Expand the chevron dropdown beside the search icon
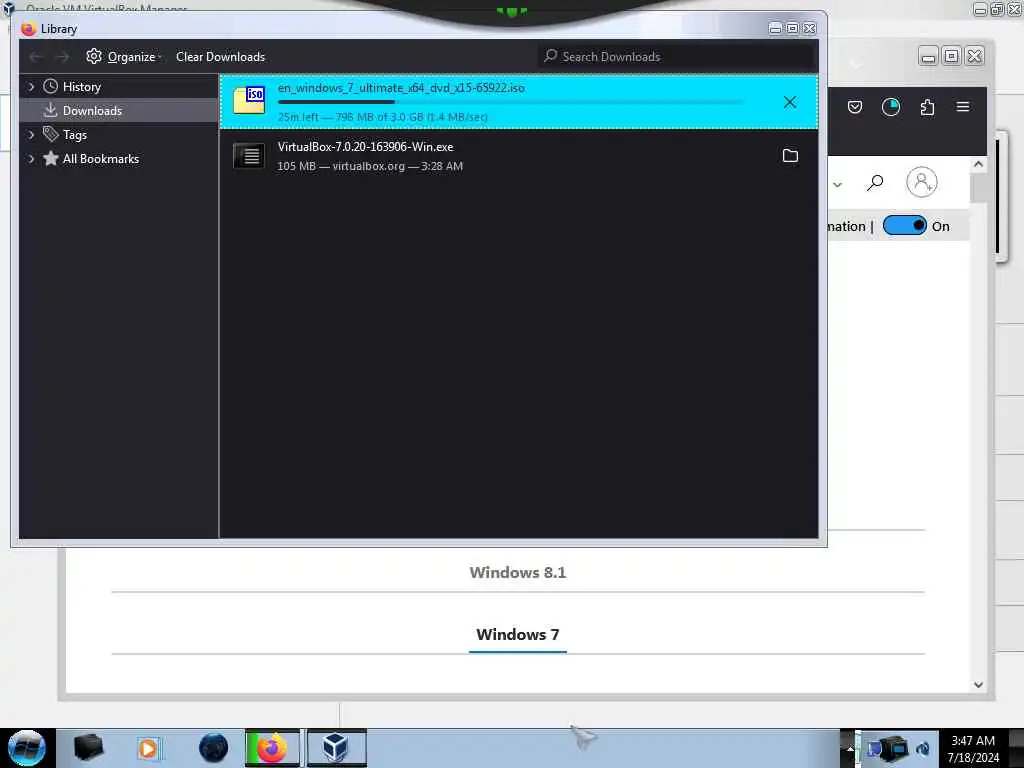1024x768 pixels. [837, 185]
